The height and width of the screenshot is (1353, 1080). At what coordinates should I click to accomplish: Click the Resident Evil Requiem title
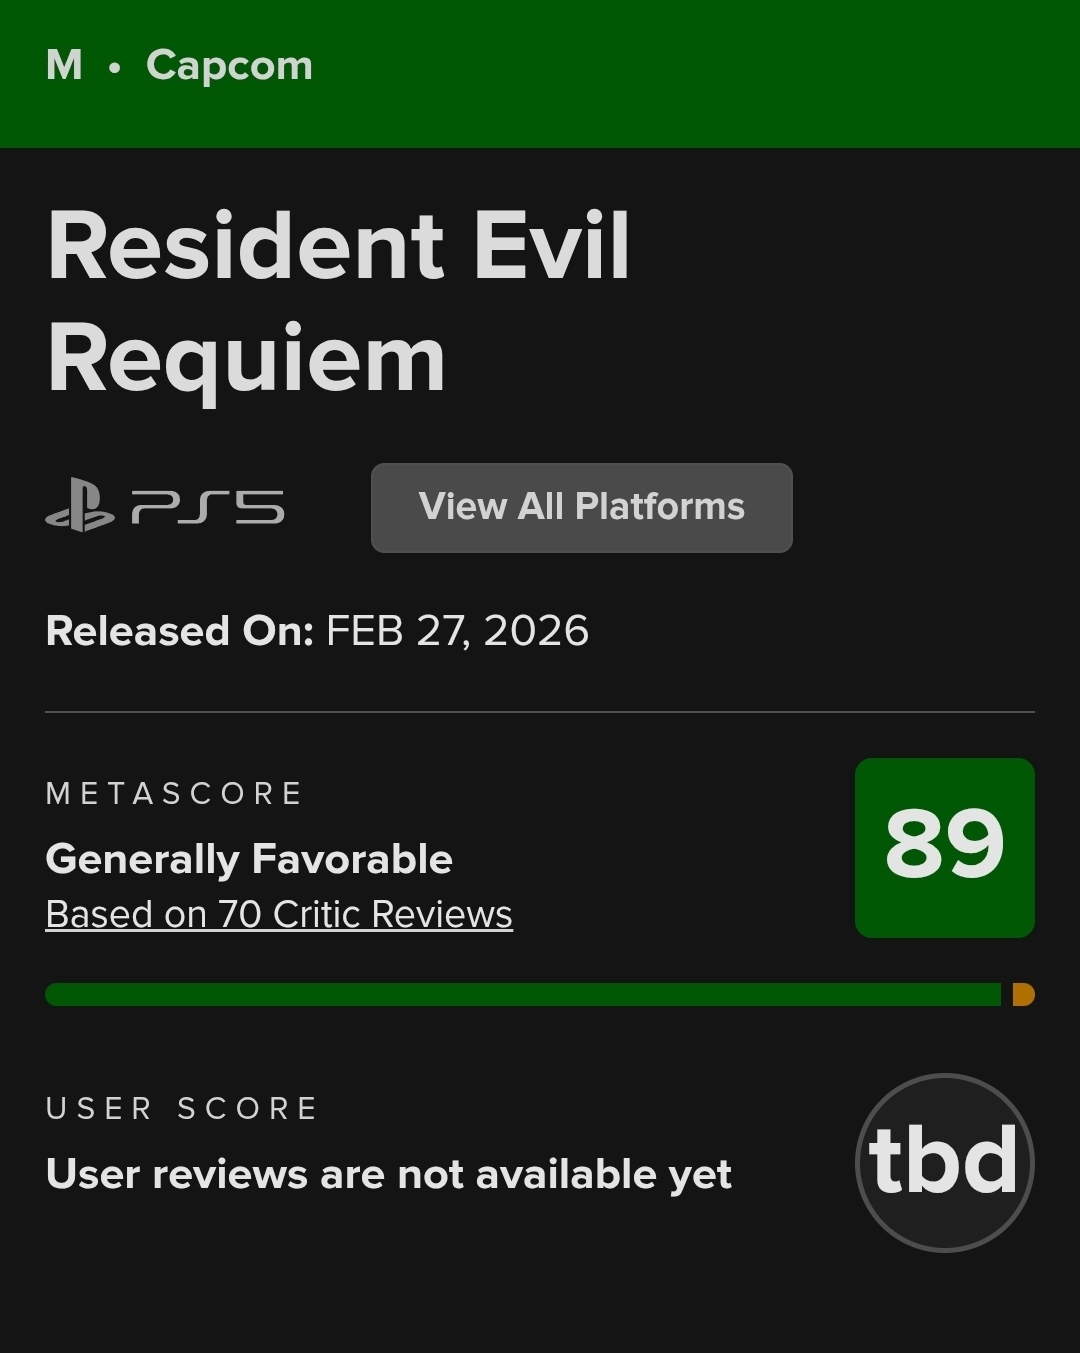tap(338, 302)
